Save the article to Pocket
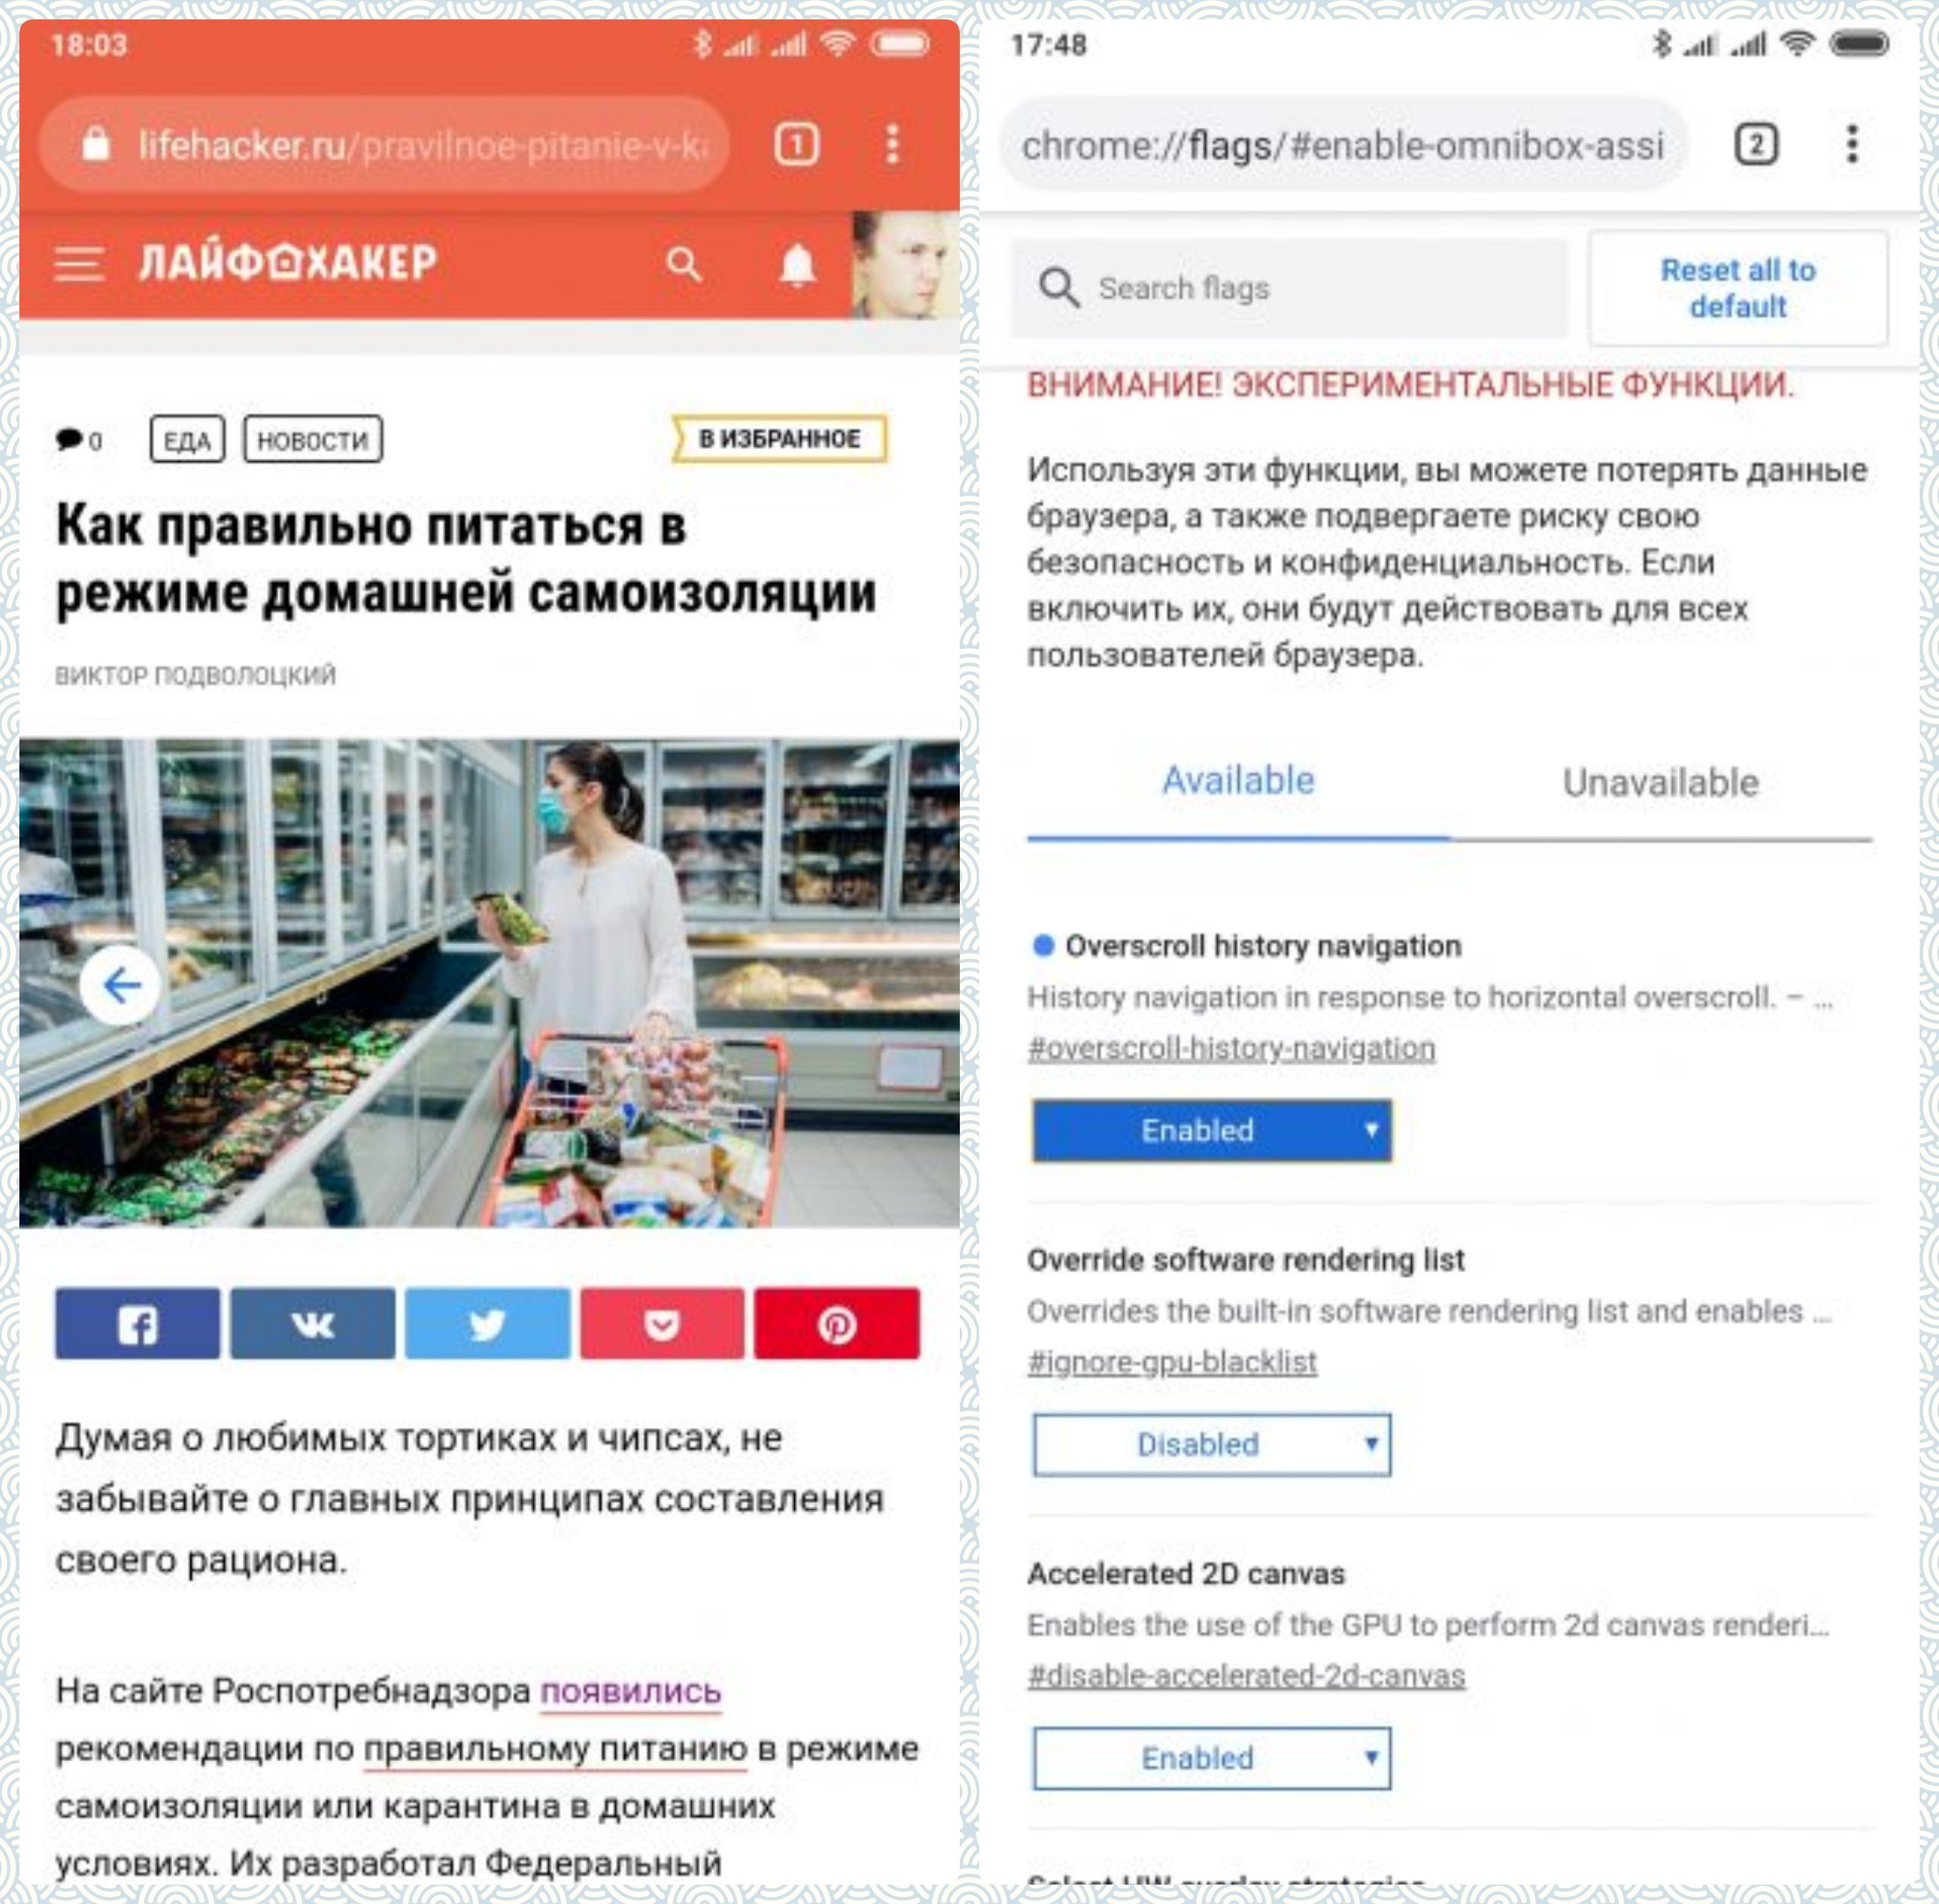1939x1904 pixels. 662,1323
